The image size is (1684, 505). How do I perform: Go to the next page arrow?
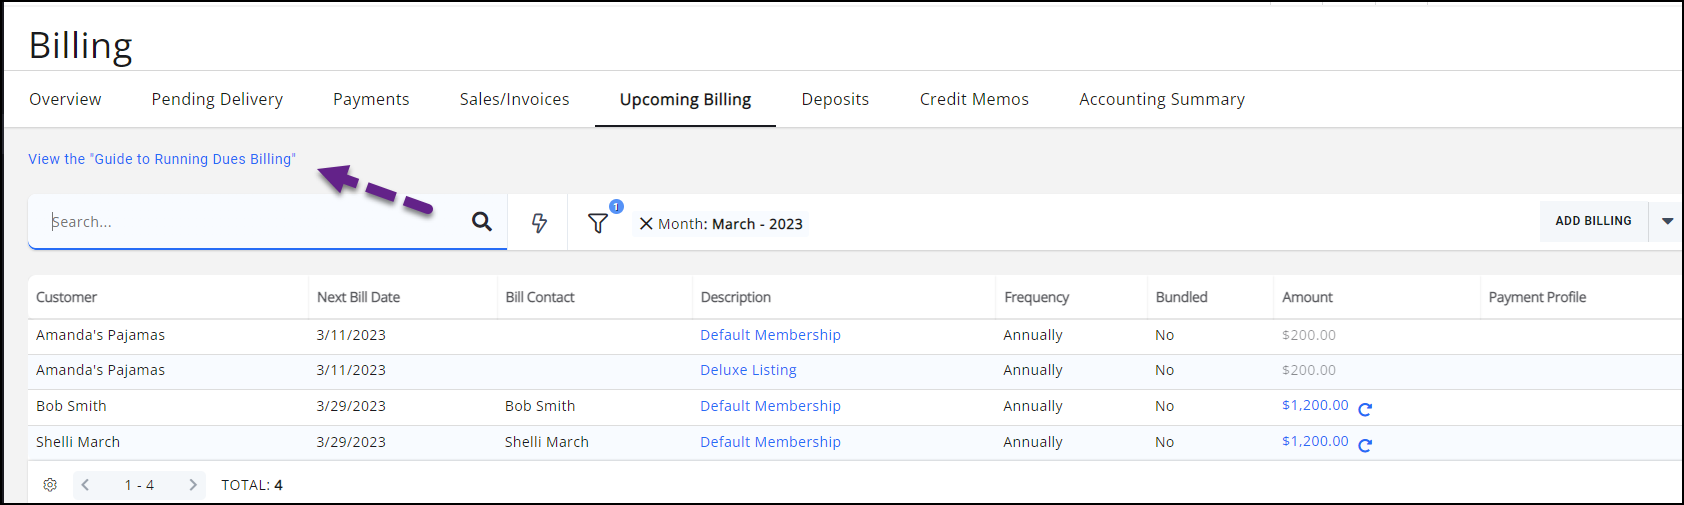tap(192, 485)
